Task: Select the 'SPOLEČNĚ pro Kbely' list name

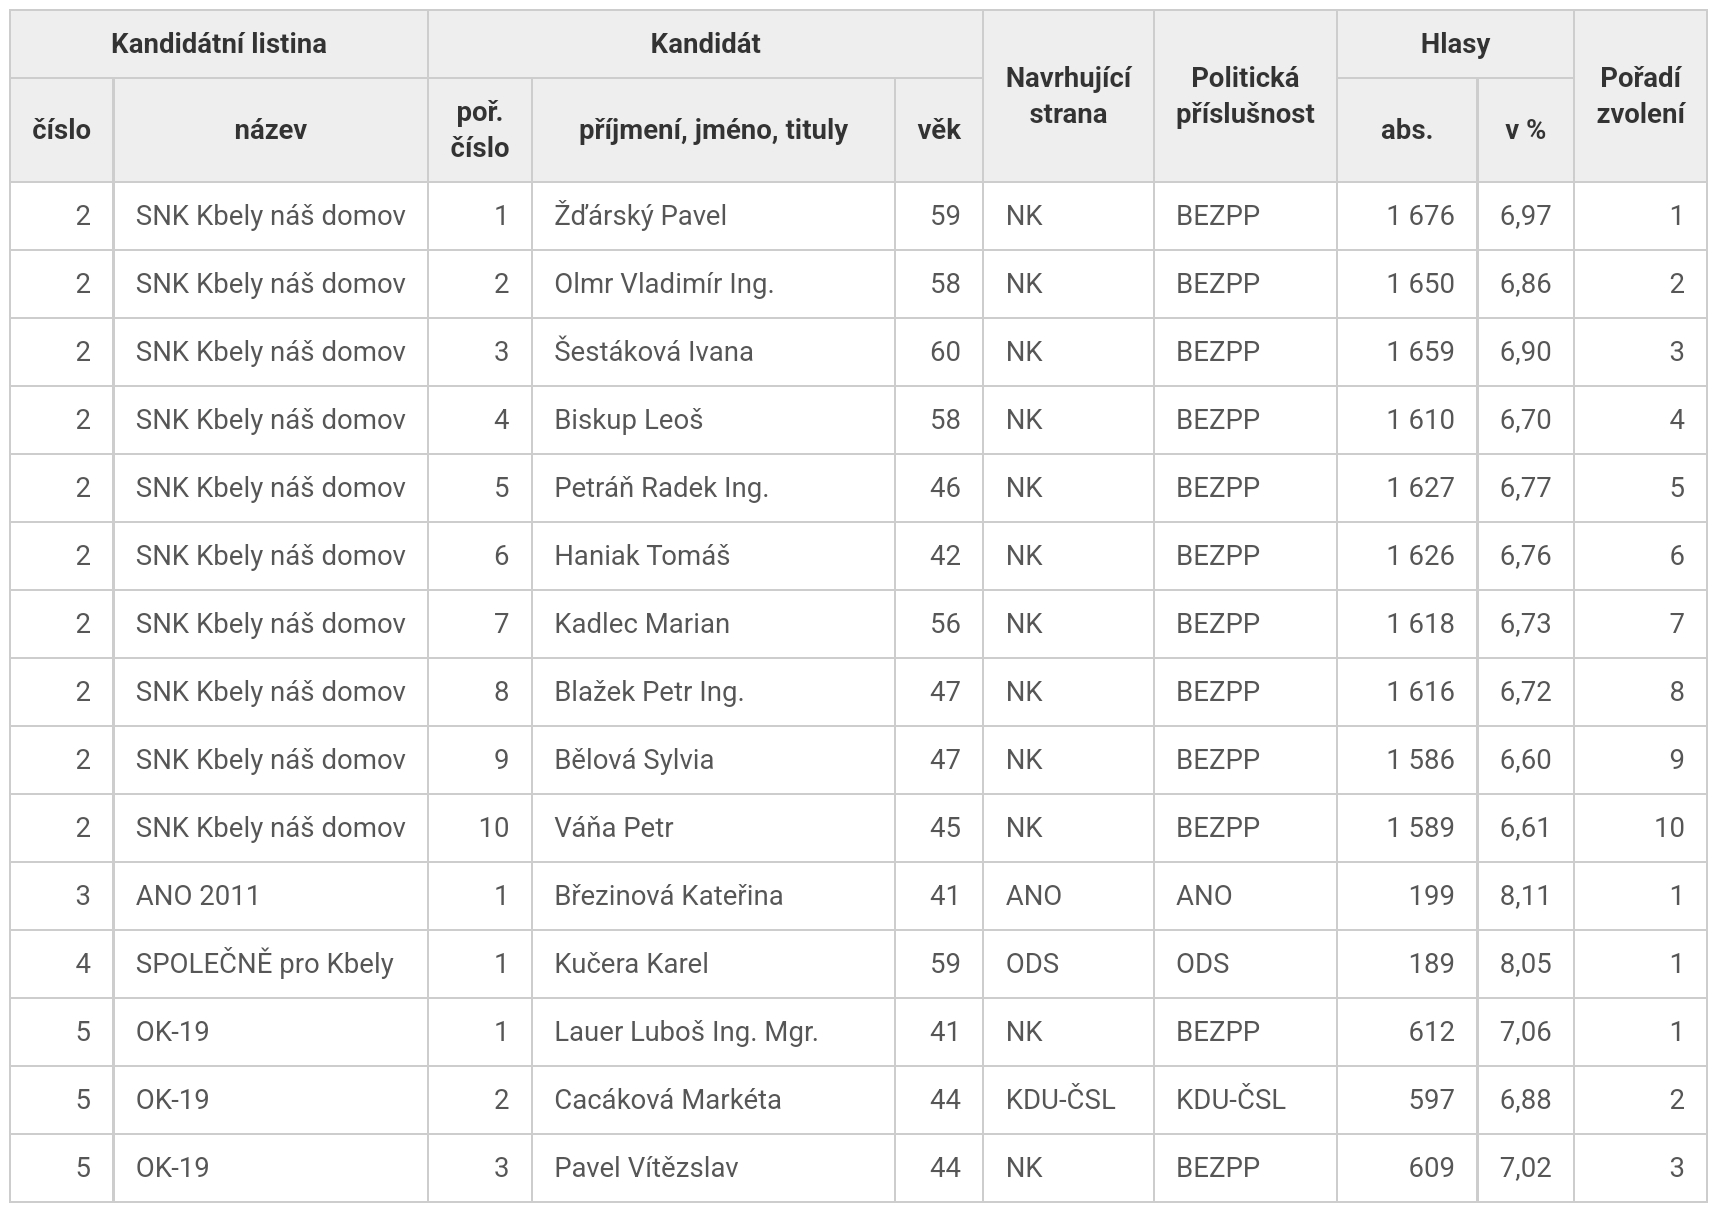Action: click(x=265, y=964)
